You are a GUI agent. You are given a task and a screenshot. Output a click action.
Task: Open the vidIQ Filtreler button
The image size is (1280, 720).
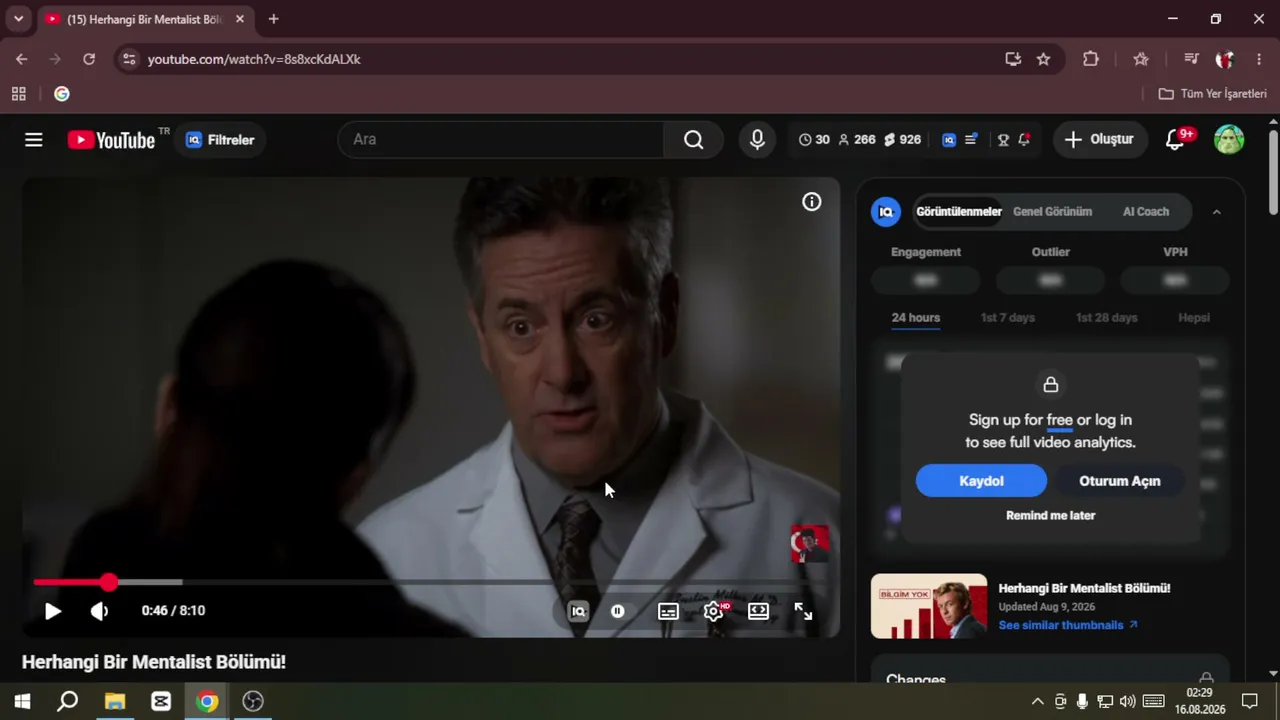click(220, 140)
